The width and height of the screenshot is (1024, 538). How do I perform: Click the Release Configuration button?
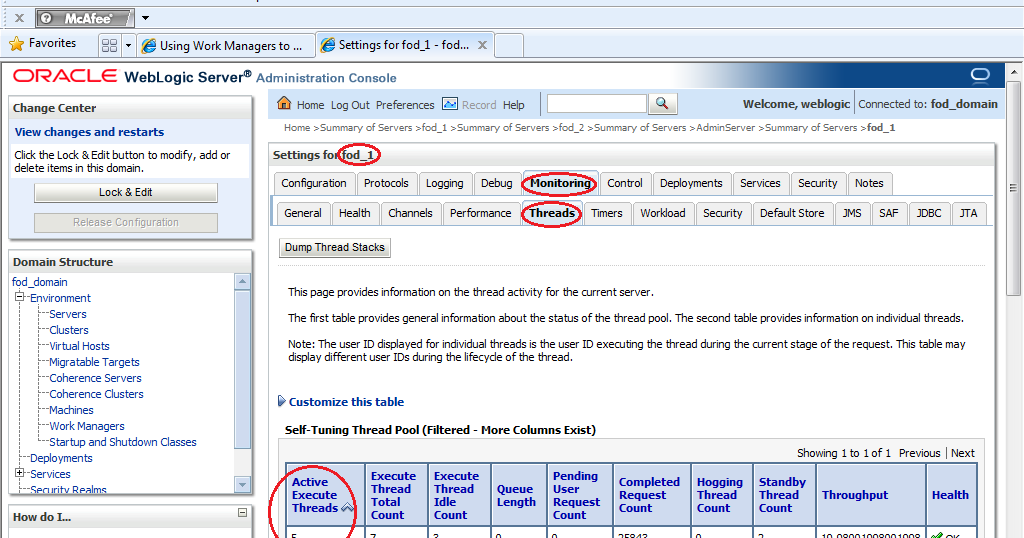[x=125, y=223]
